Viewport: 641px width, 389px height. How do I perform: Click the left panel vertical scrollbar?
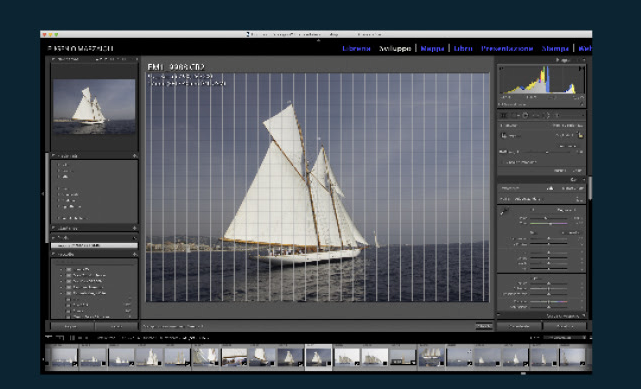47,198
